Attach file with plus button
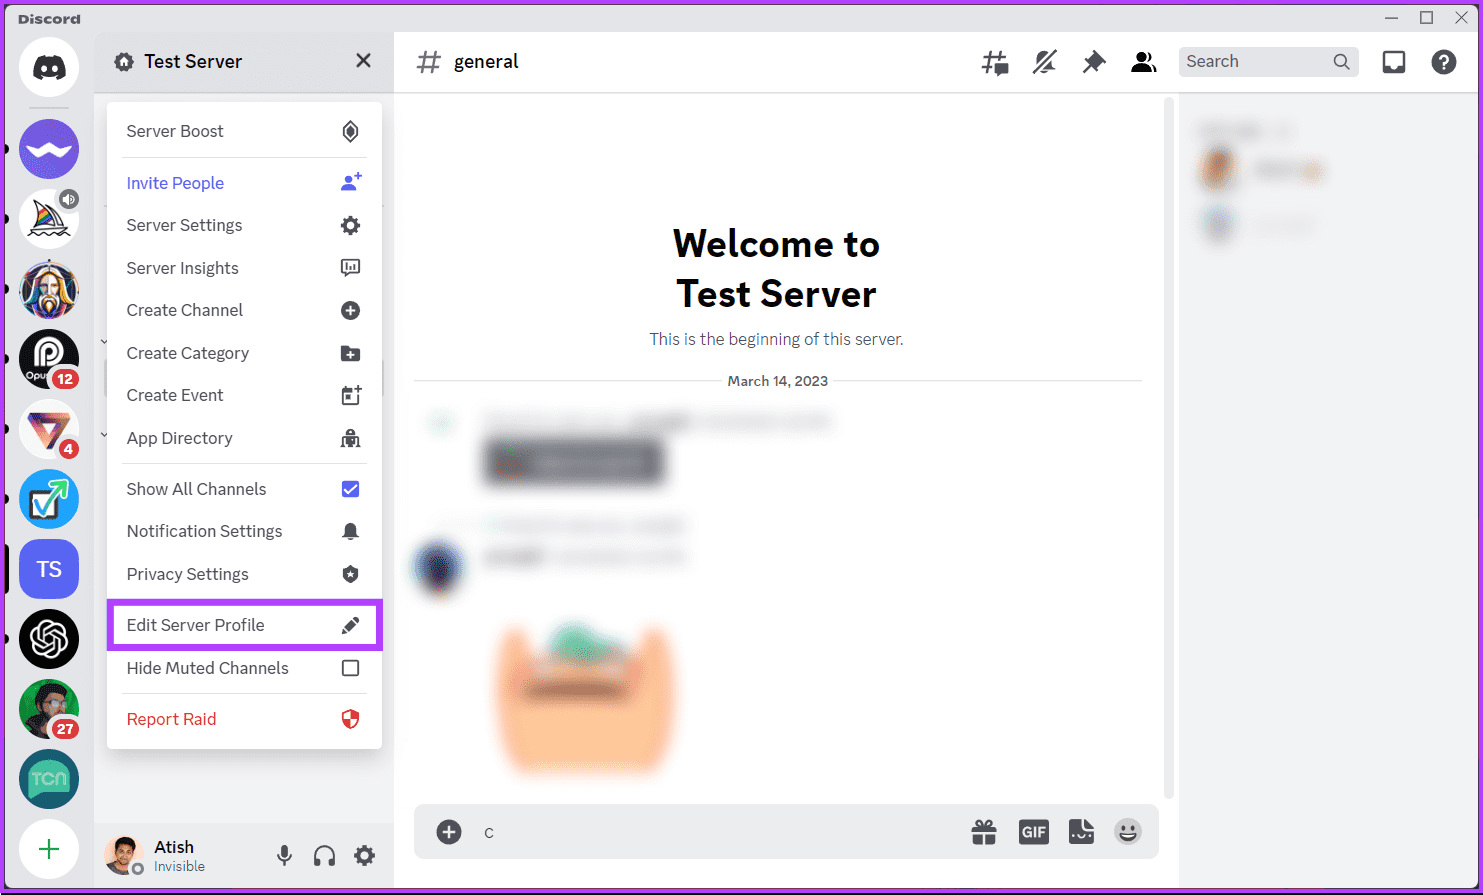This screenshot has height=895, width=1483. (449, 832)
